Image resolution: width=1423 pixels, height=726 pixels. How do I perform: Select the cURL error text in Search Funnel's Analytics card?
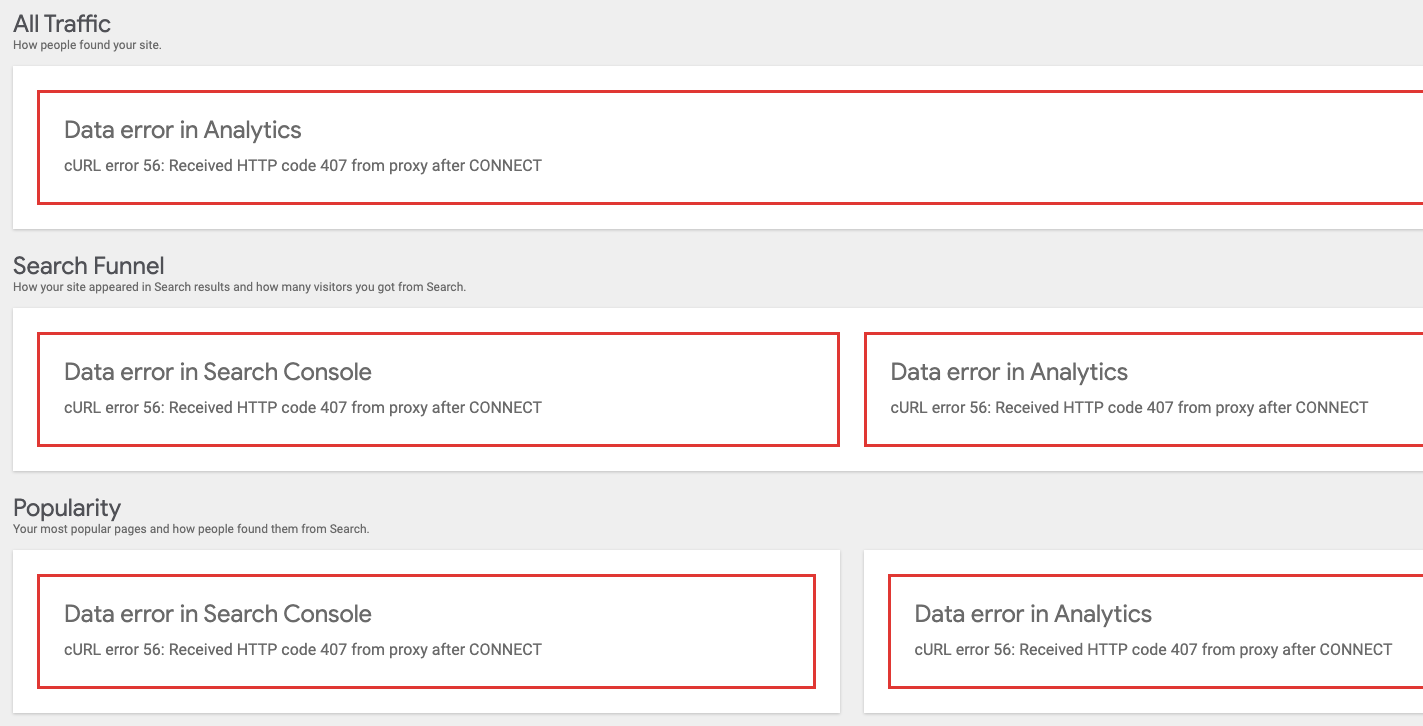point(1129,408)
